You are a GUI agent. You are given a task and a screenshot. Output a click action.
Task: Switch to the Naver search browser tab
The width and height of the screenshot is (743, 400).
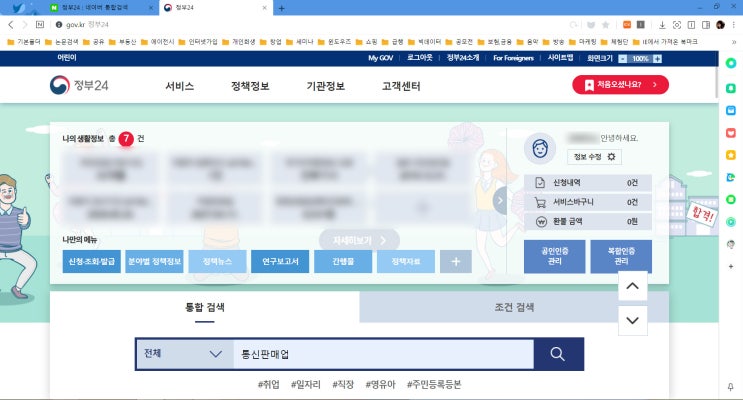click(x=102, y=8)
